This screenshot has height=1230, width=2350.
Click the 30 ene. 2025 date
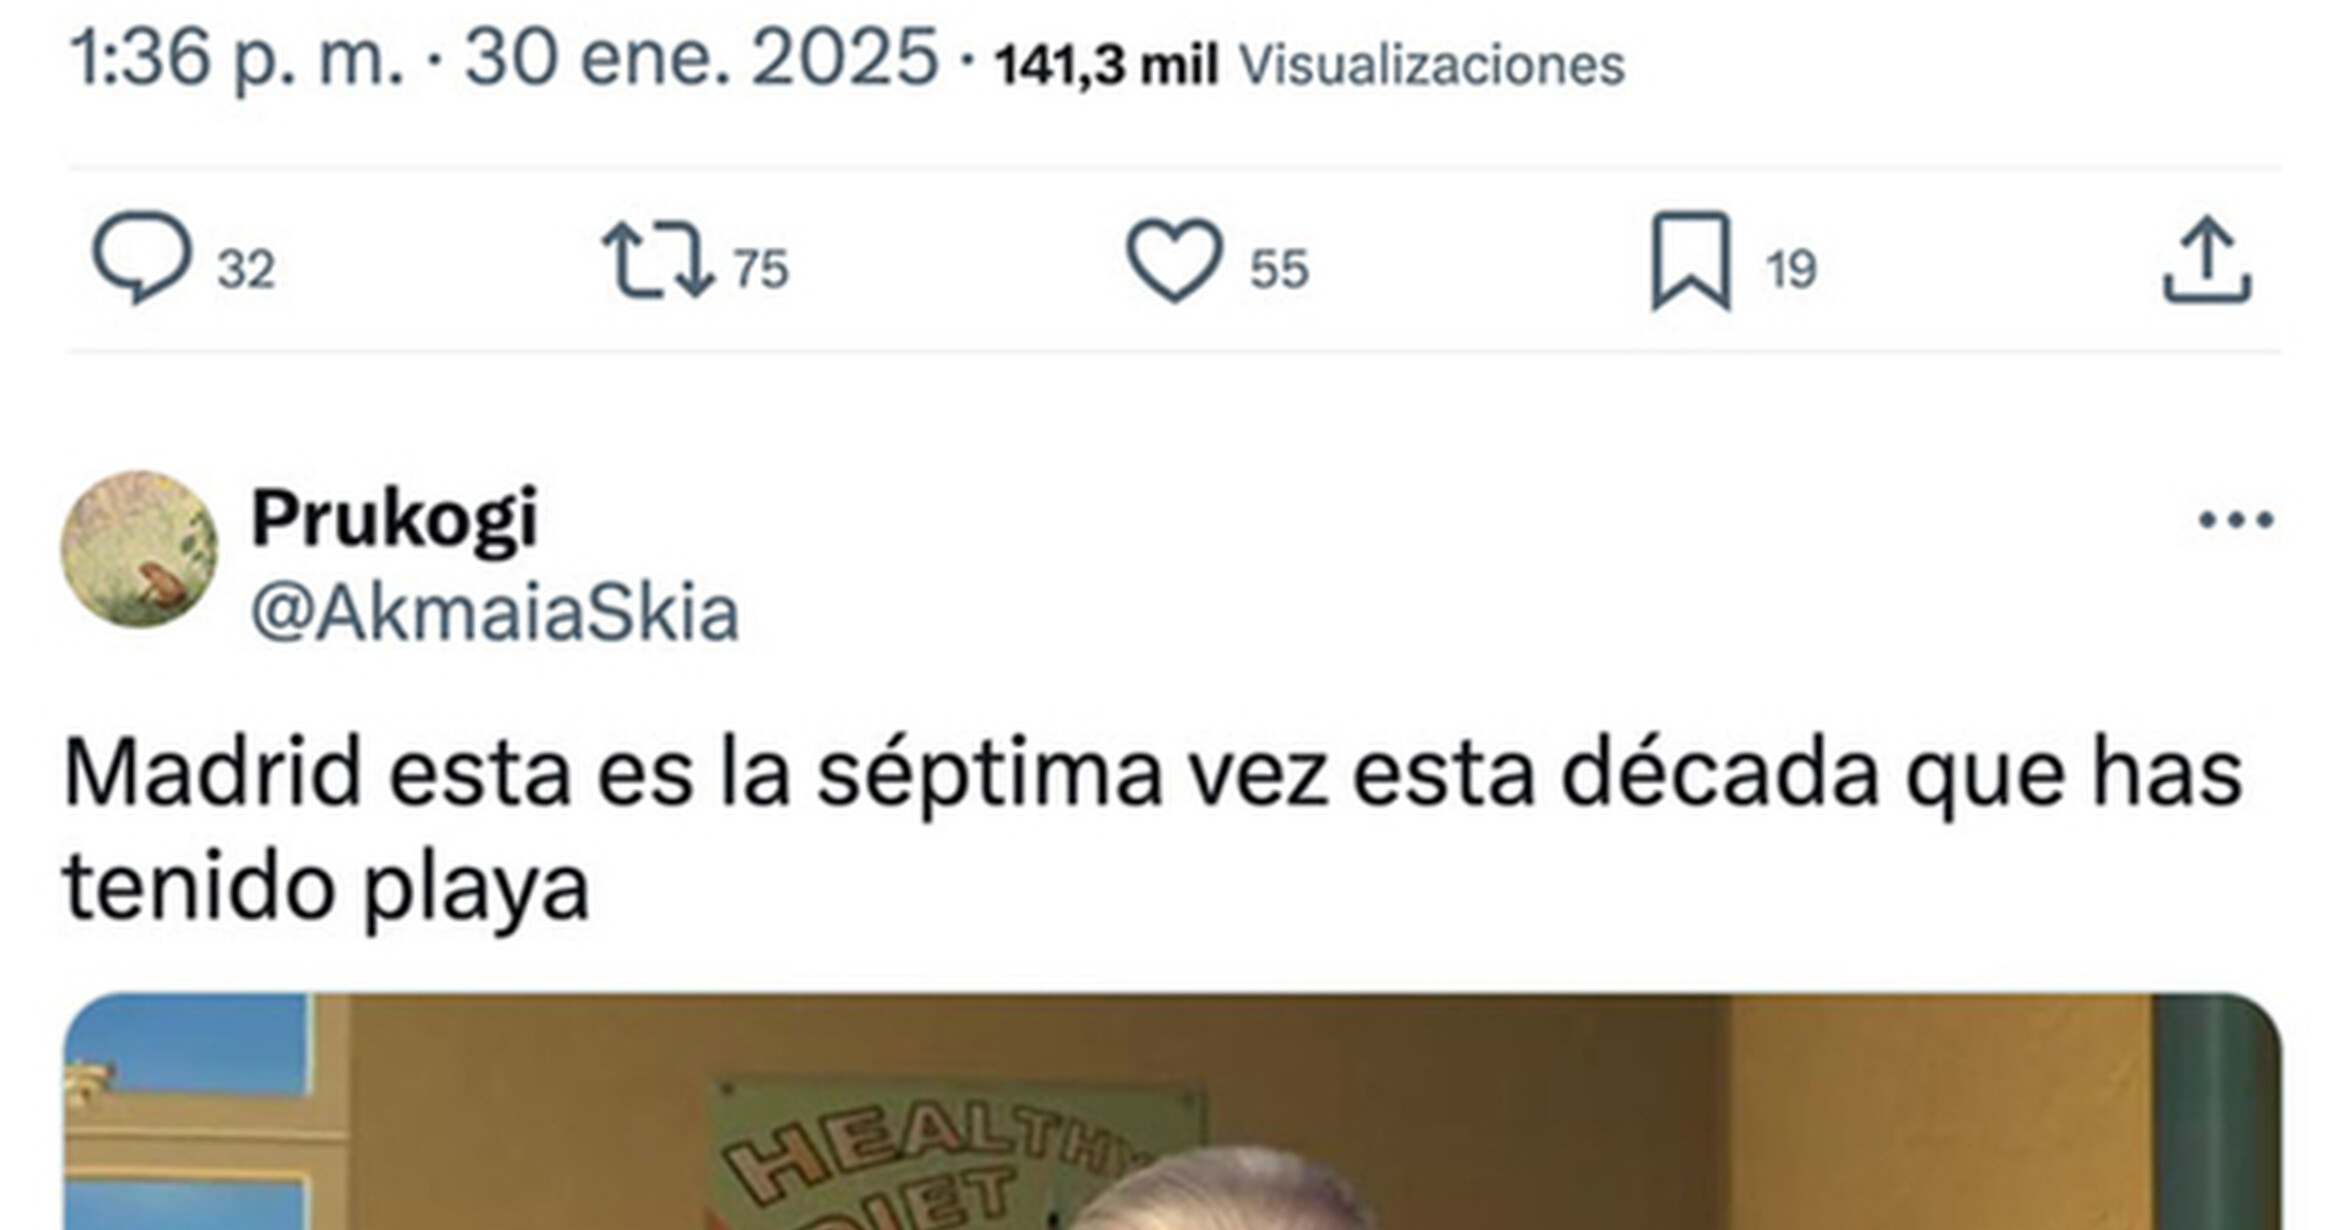coord(702,58)
